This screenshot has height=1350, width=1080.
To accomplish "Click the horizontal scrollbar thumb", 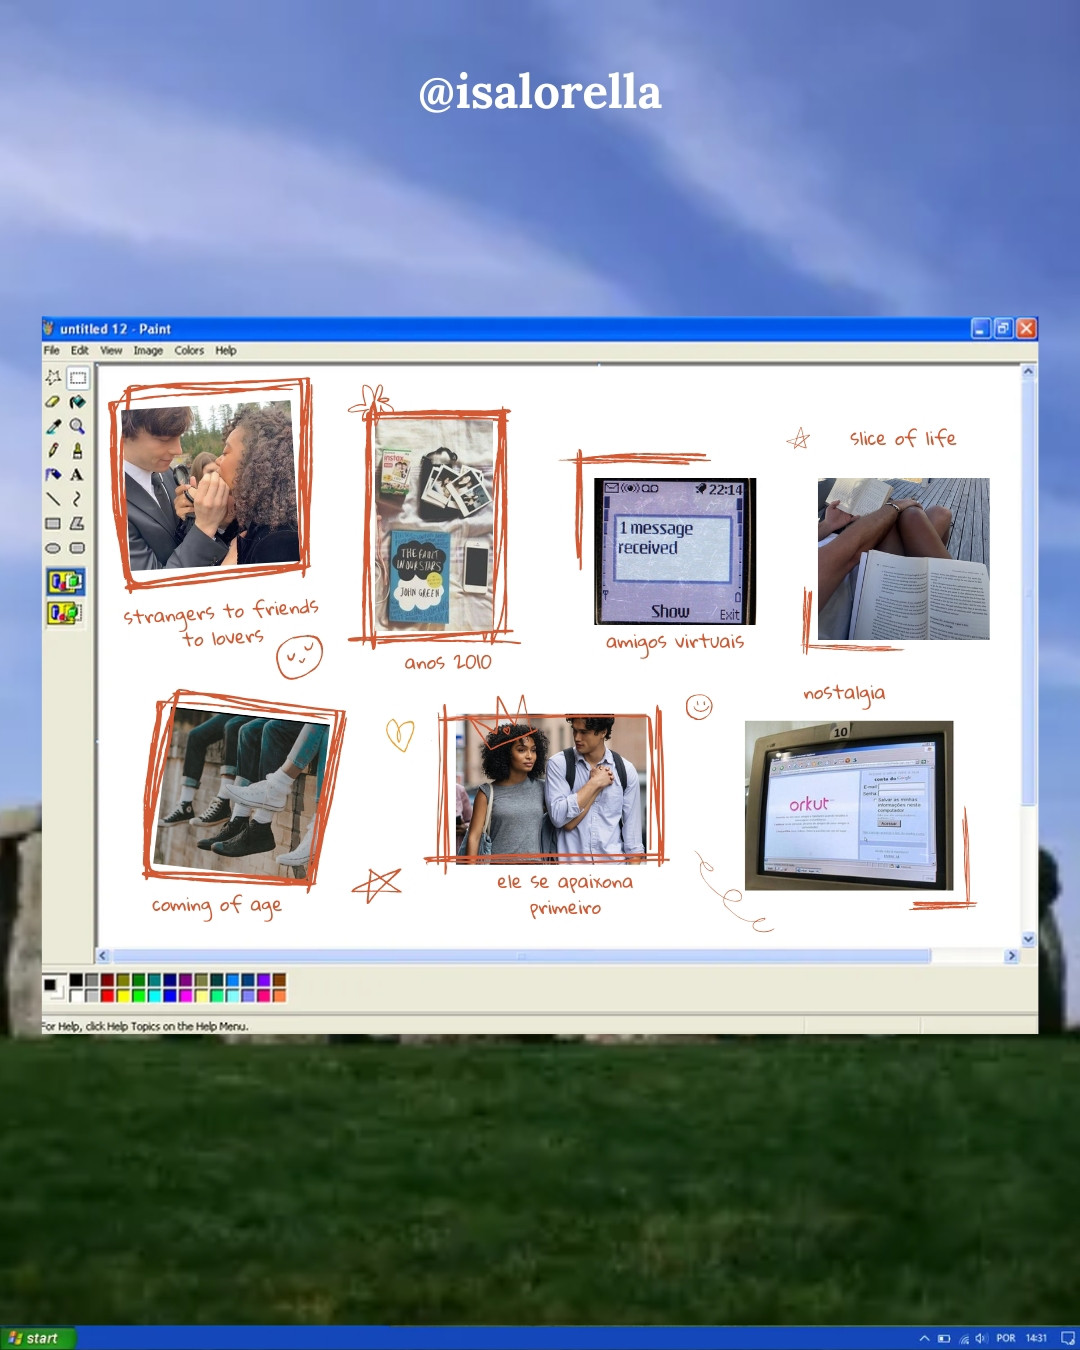I will pyautogui.click(x=521, y=956).
